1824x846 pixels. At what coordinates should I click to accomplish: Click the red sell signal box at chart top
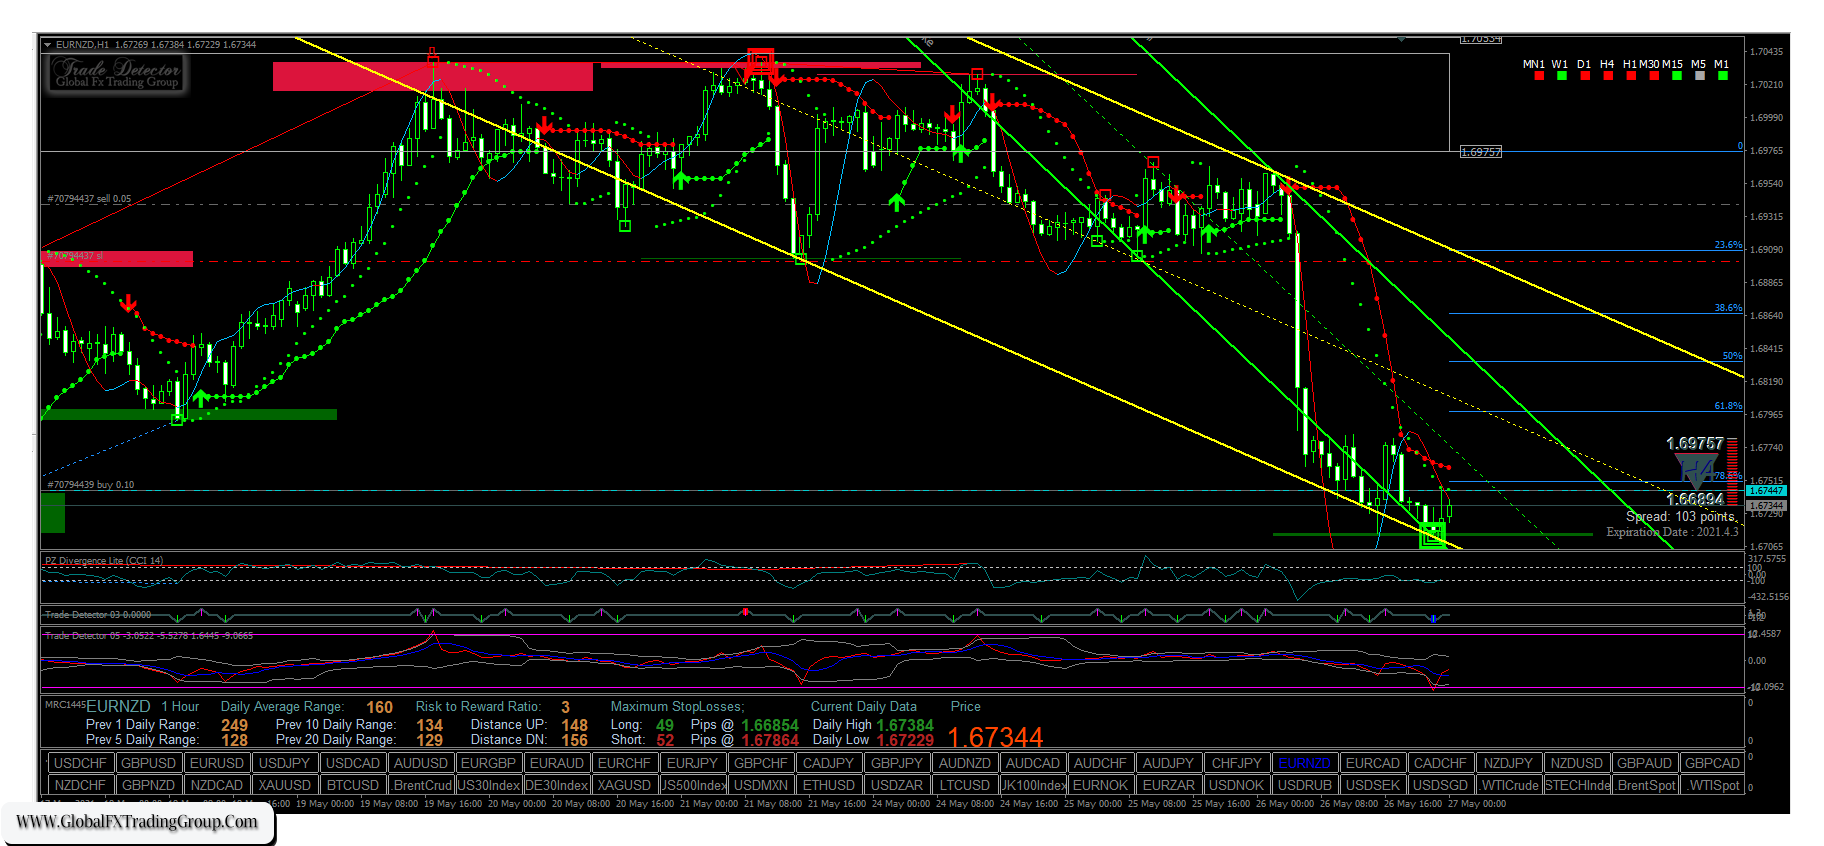pyautogui.click(x=760, y=60)
